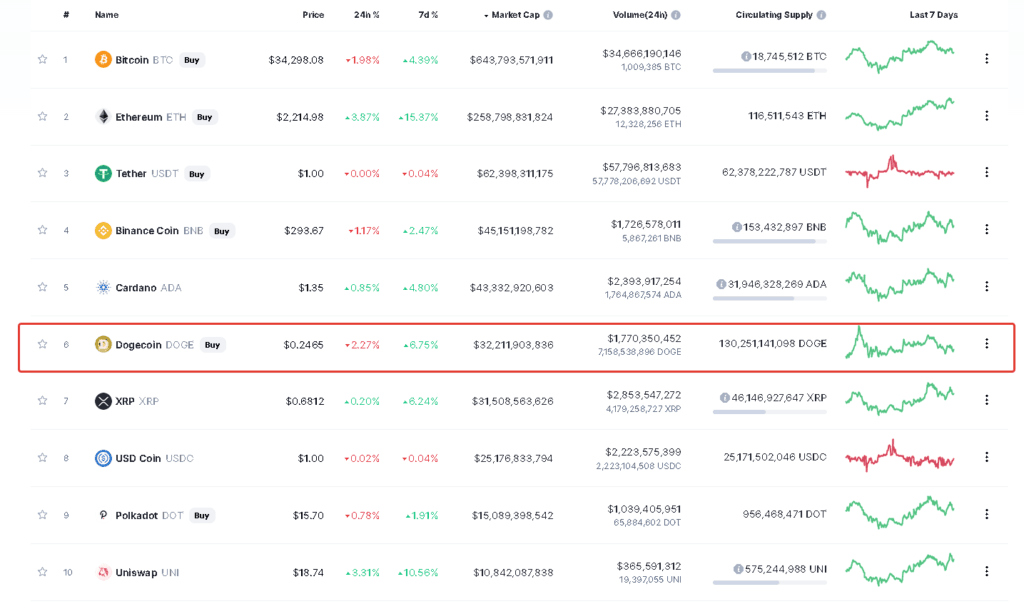
Task: Click the Bitcoin coin logo icon
Action: click(x=103, y=60)
